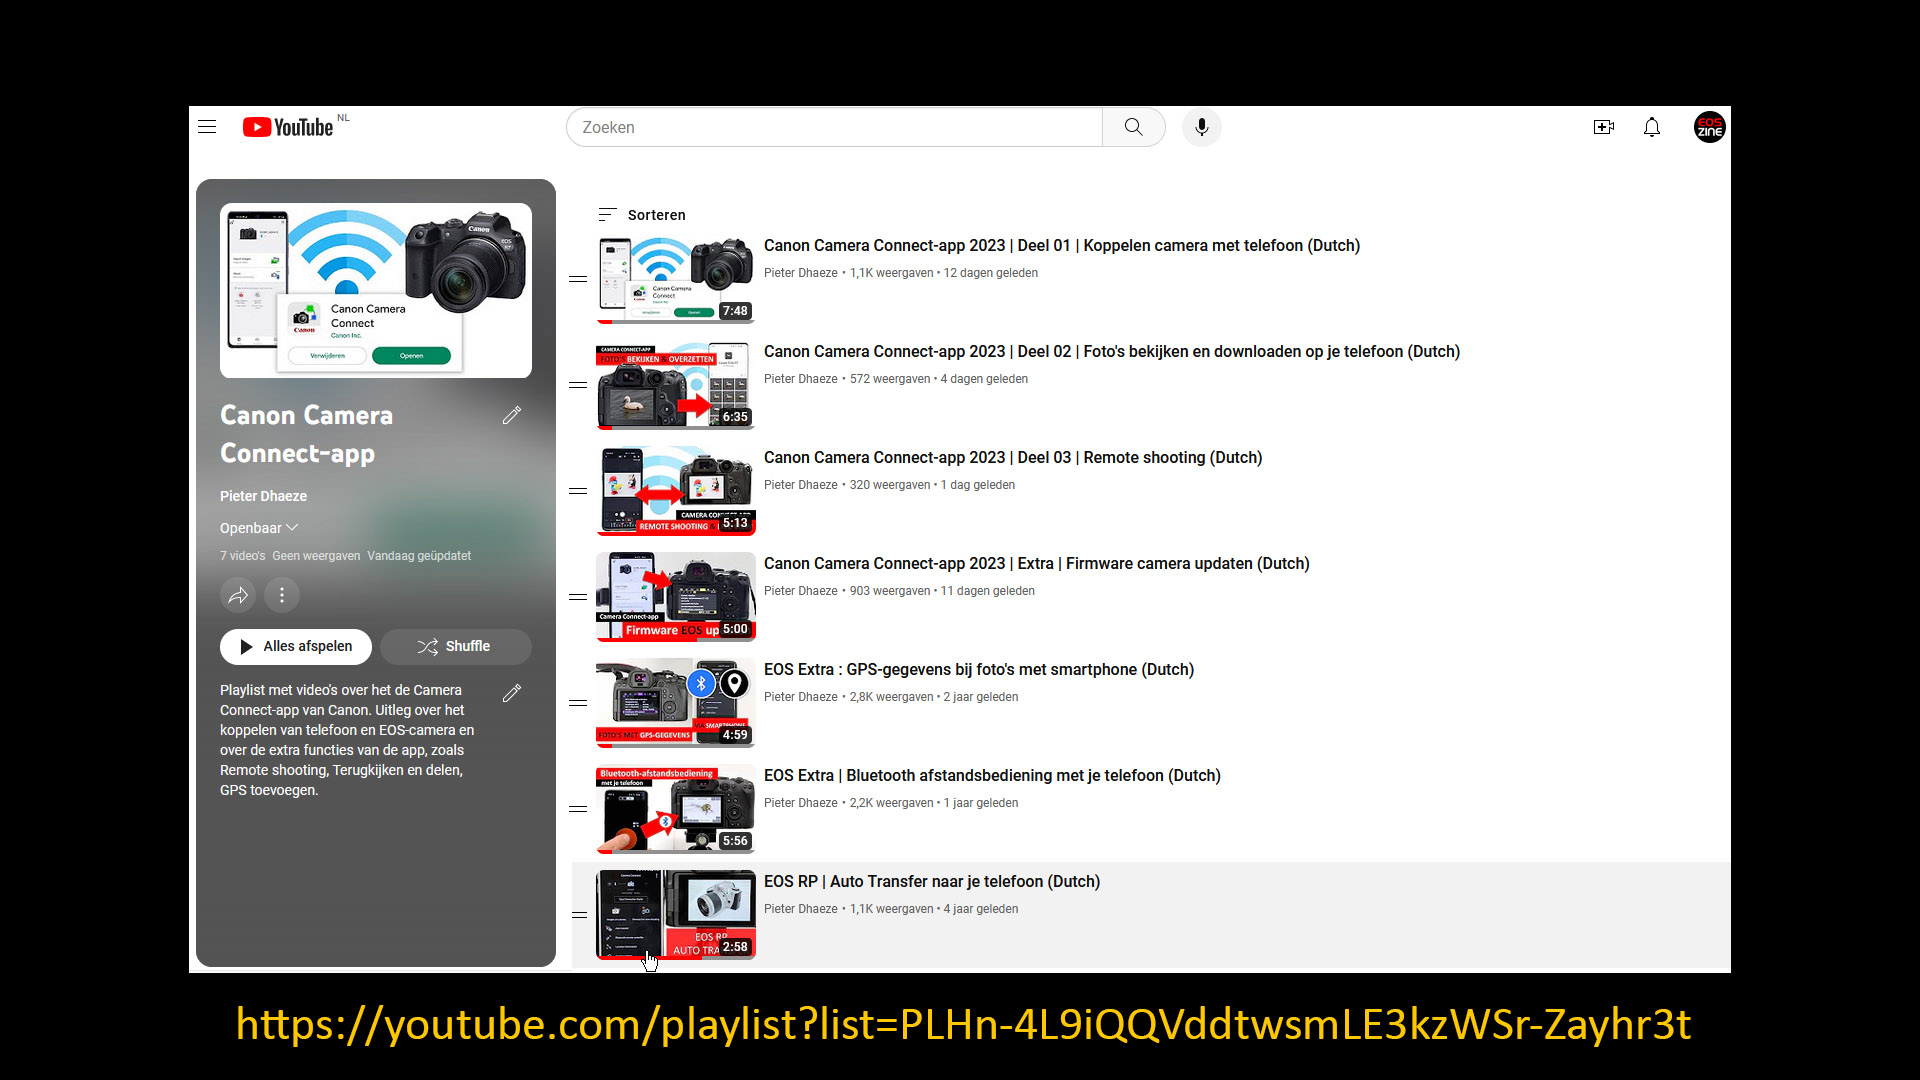Expand the Openbaar privacy dropdown
The image size is (1920, 1080).
(259, 528)
